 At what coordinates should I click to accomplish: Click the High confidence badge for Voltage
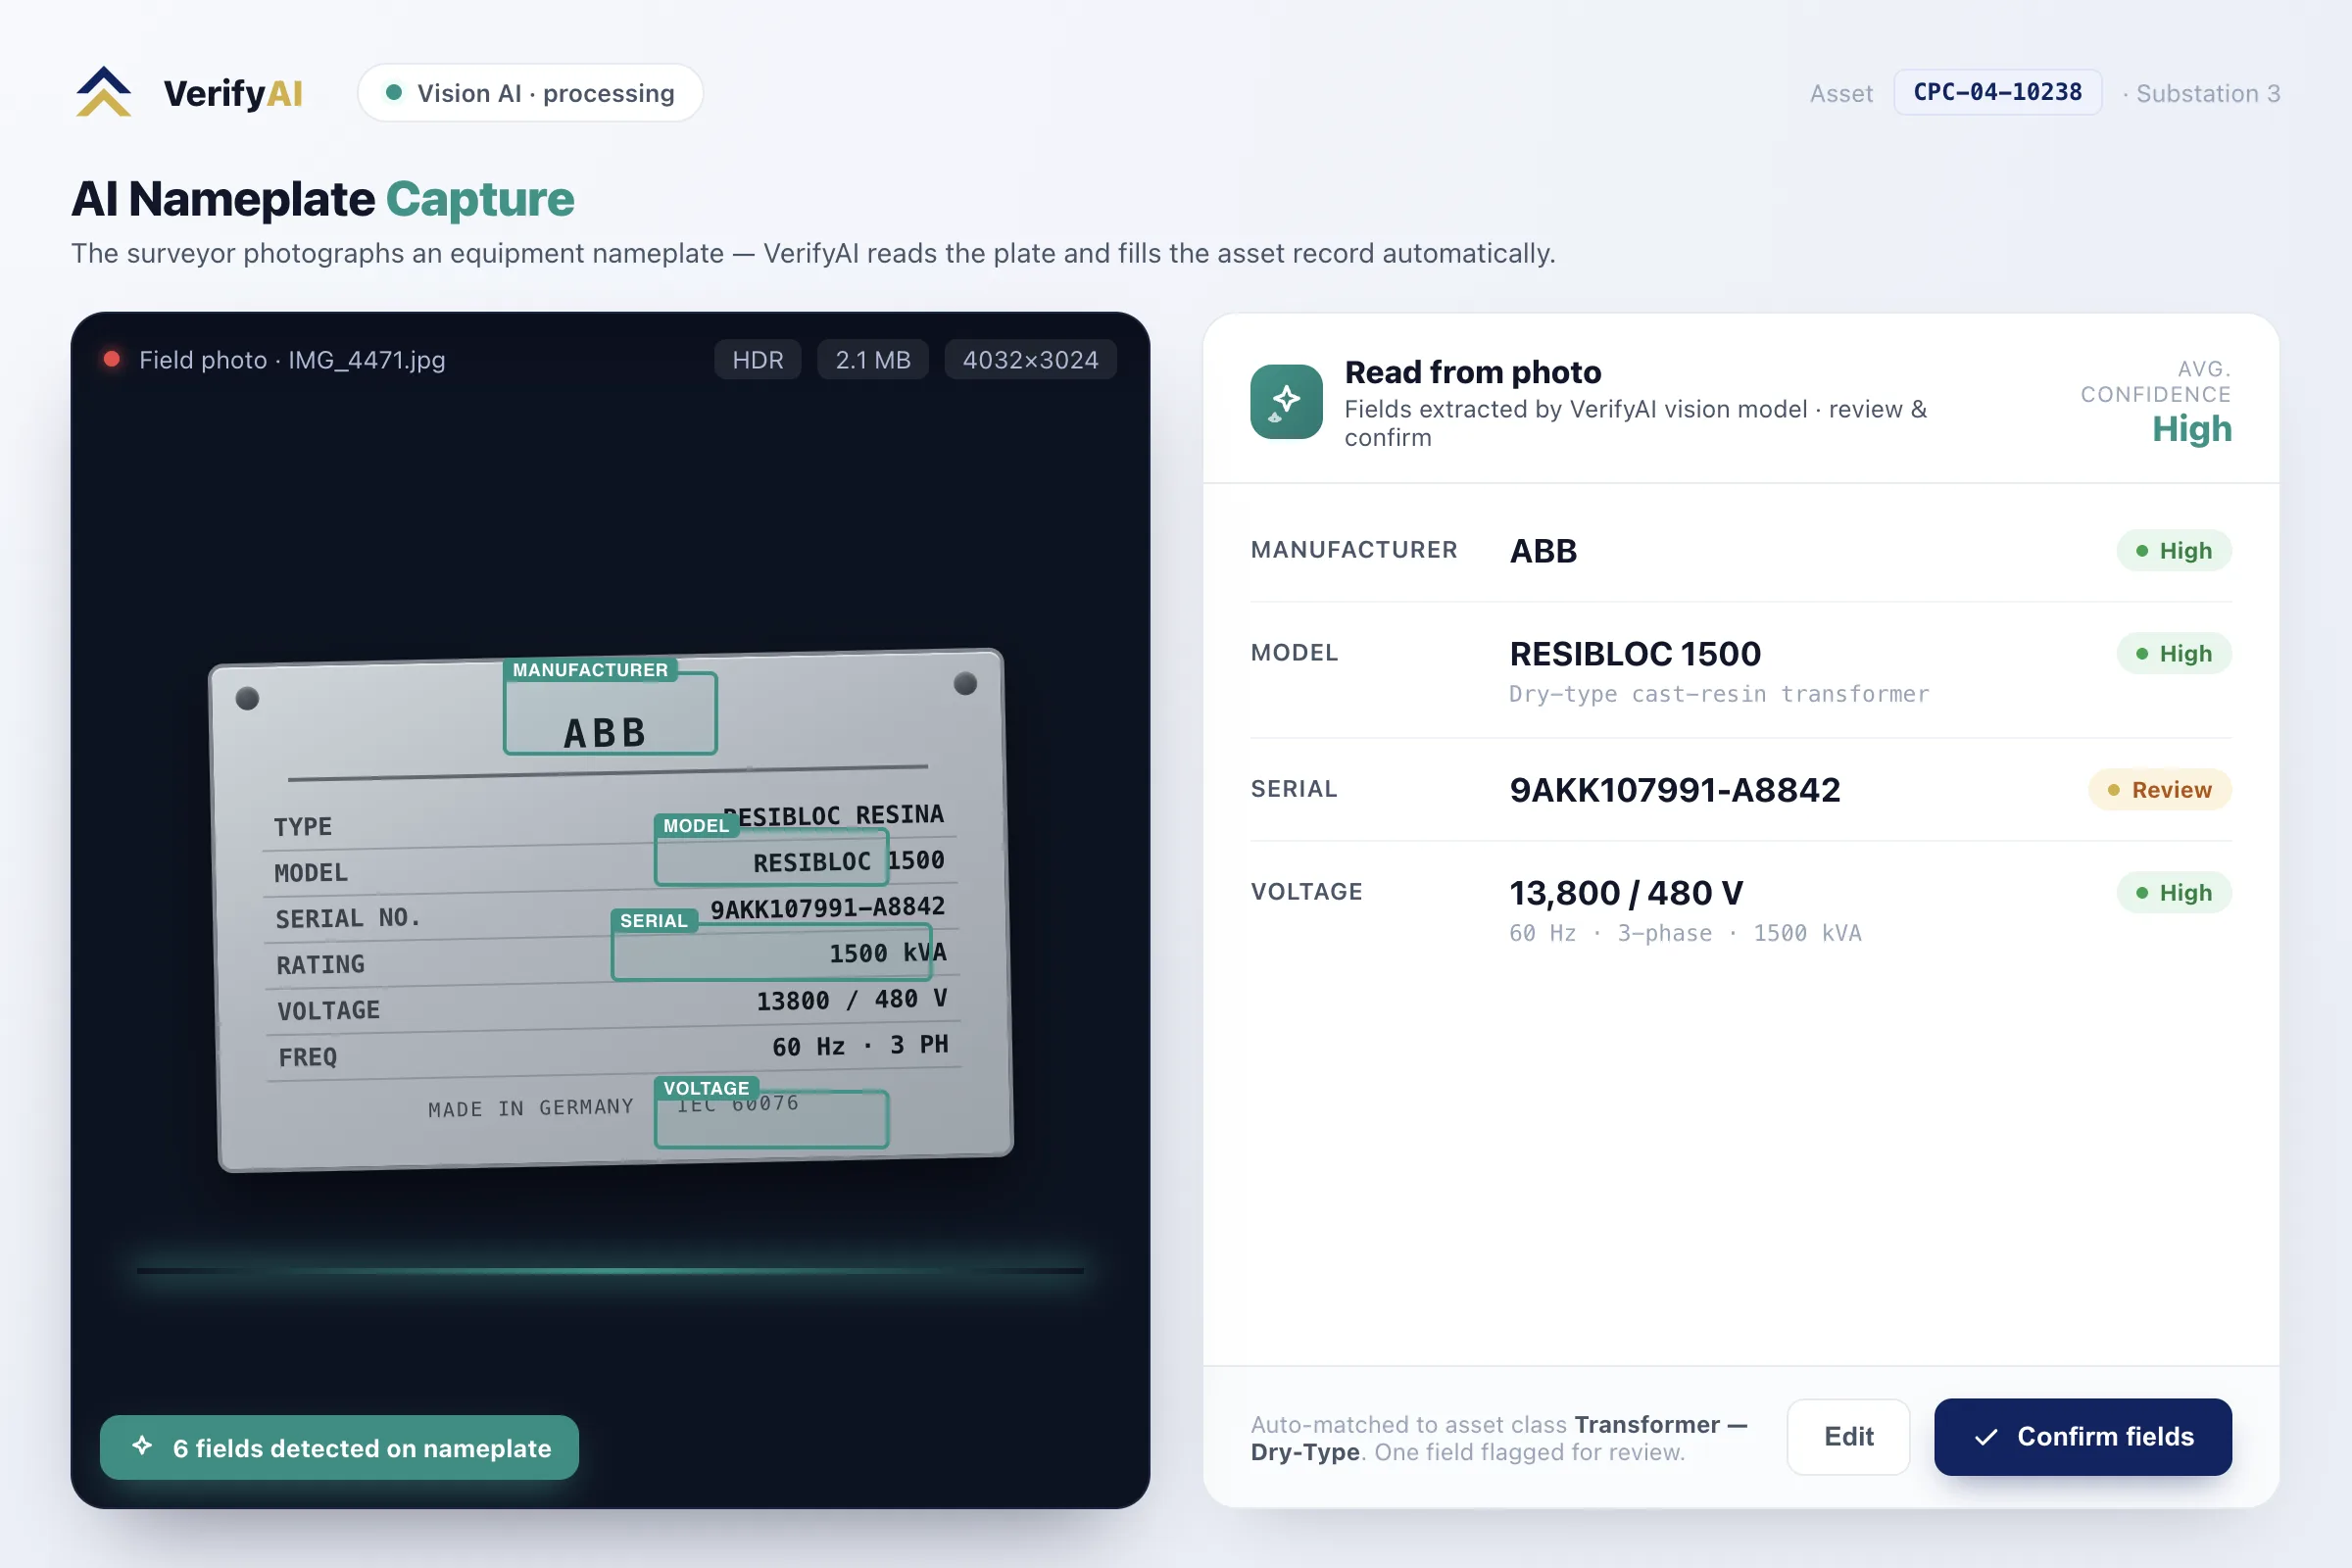pos(2174,892)
